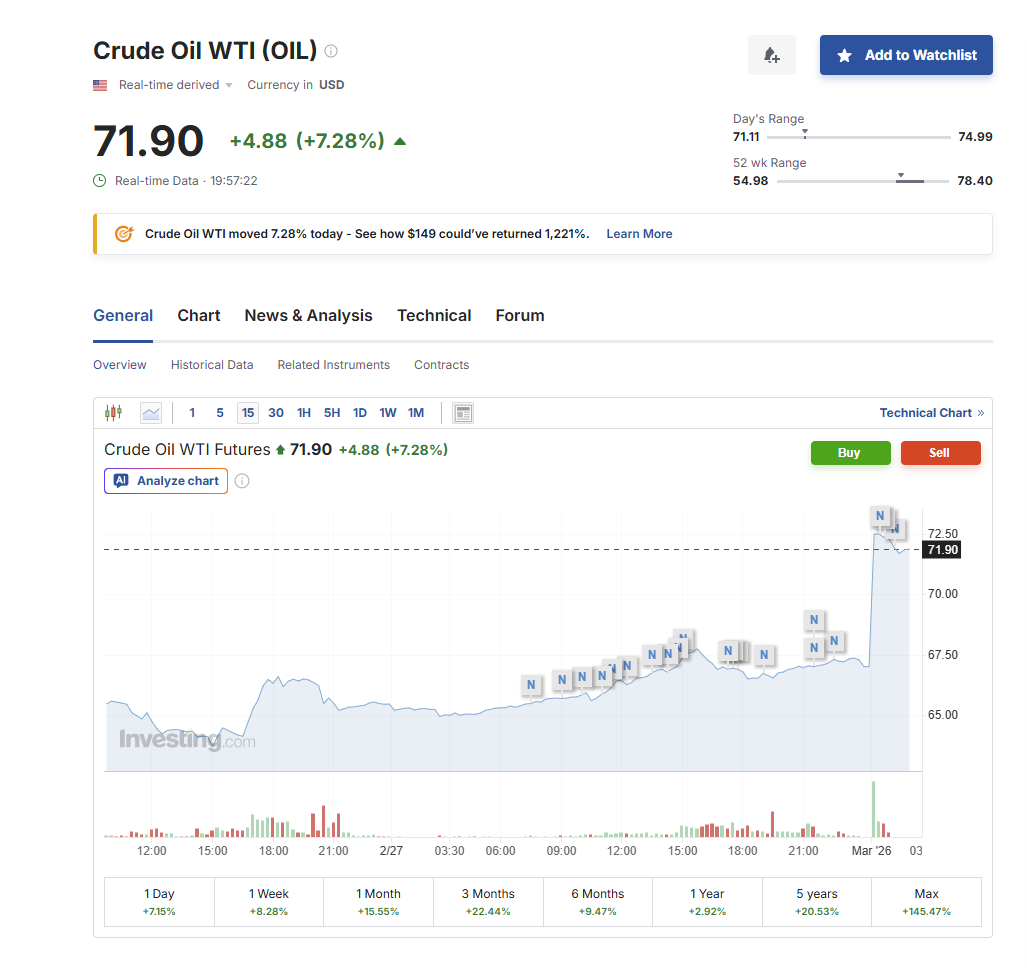This screenshot has height=968, width=1027.
Task: Click the green Buy button
Action: point(850,453)
